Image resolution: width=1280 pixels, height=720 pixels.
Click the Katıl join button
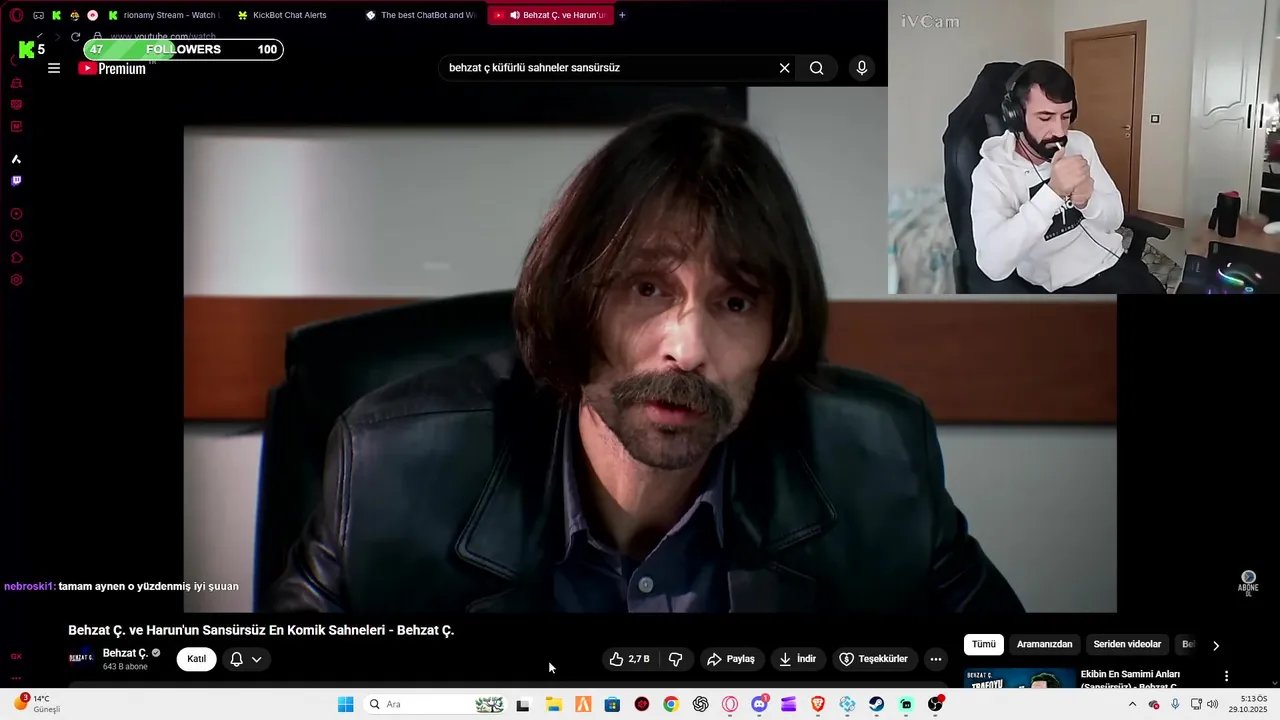click(197, 659)
